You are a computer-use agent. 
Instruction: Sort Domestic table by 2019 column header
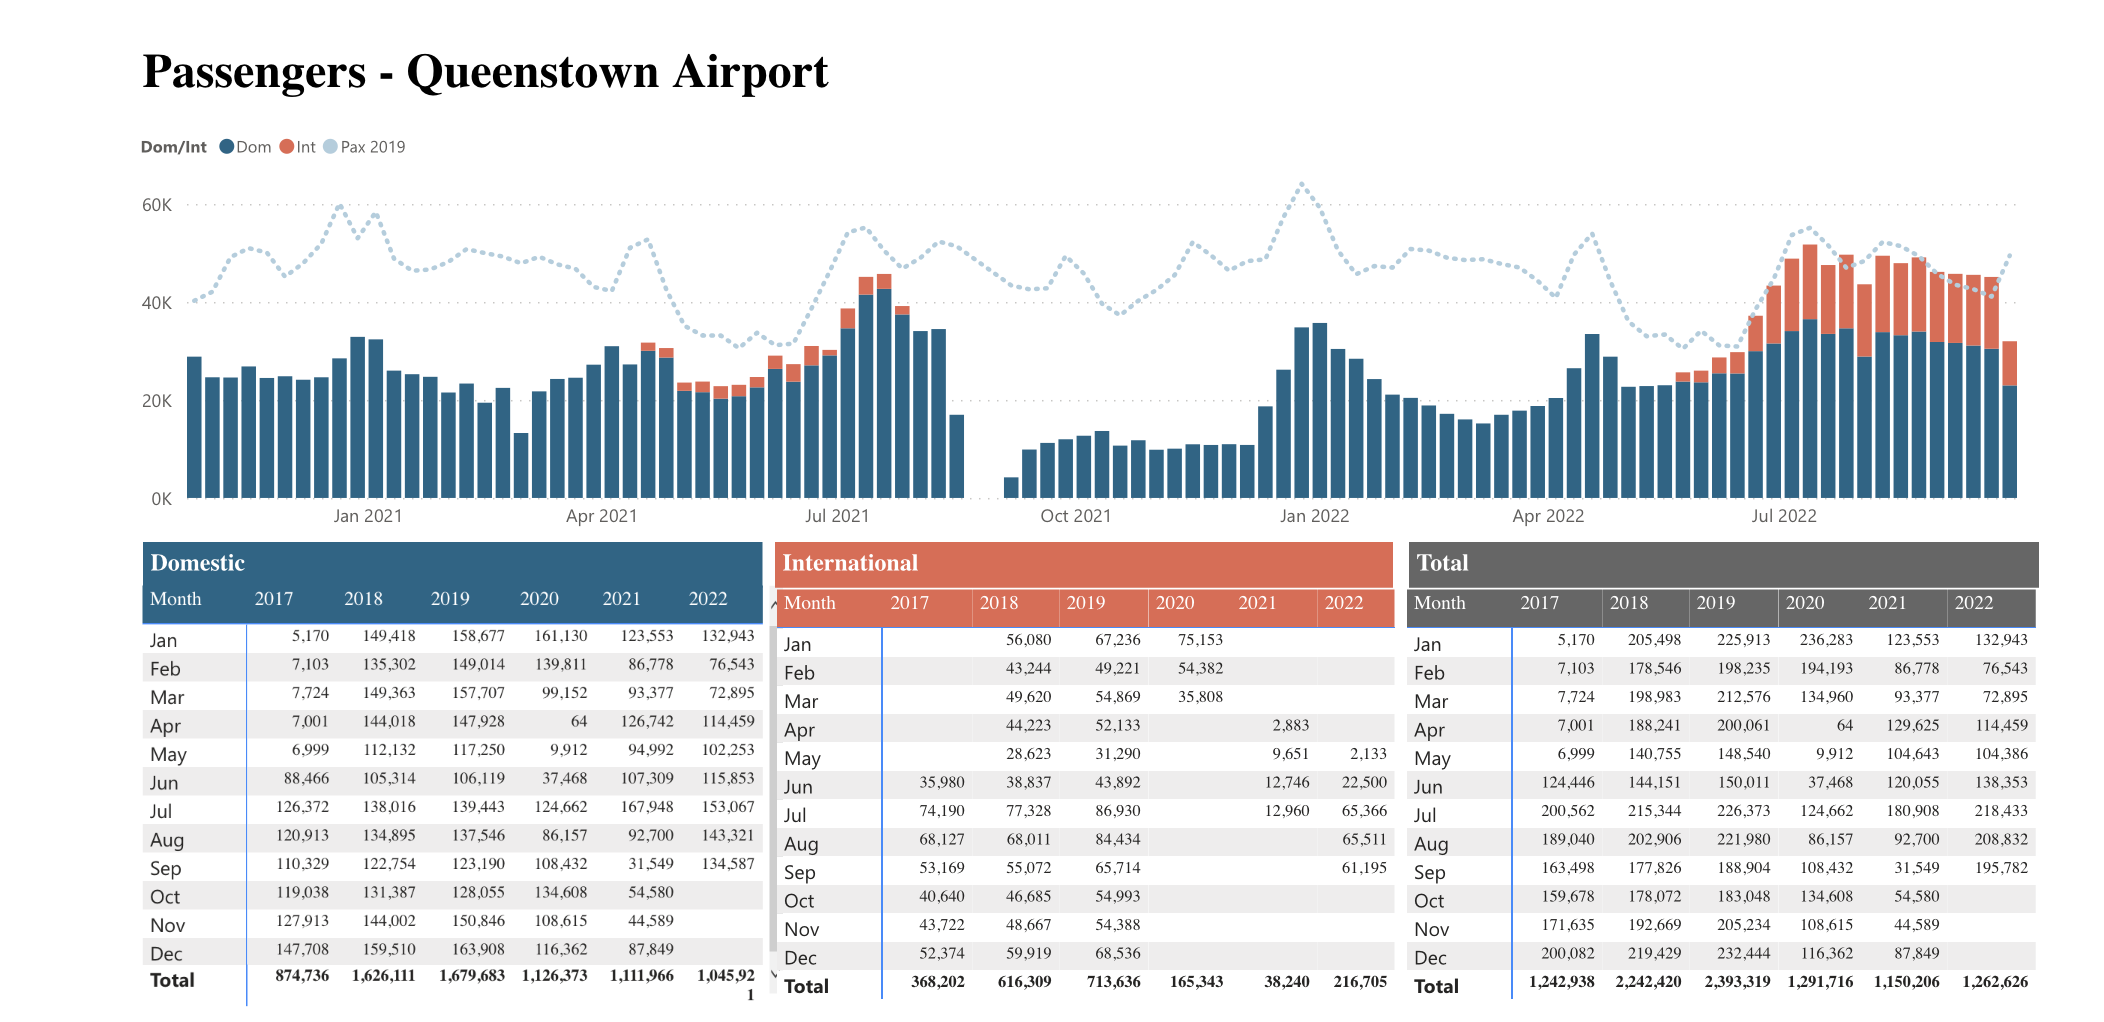pyautogui.click(x=449, y=599)
